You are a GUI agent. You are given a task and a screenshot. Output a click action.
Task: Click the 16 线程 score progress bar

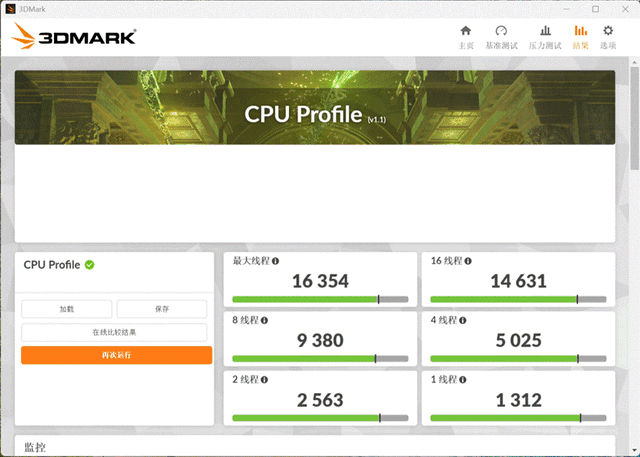(x=518, y=299)
